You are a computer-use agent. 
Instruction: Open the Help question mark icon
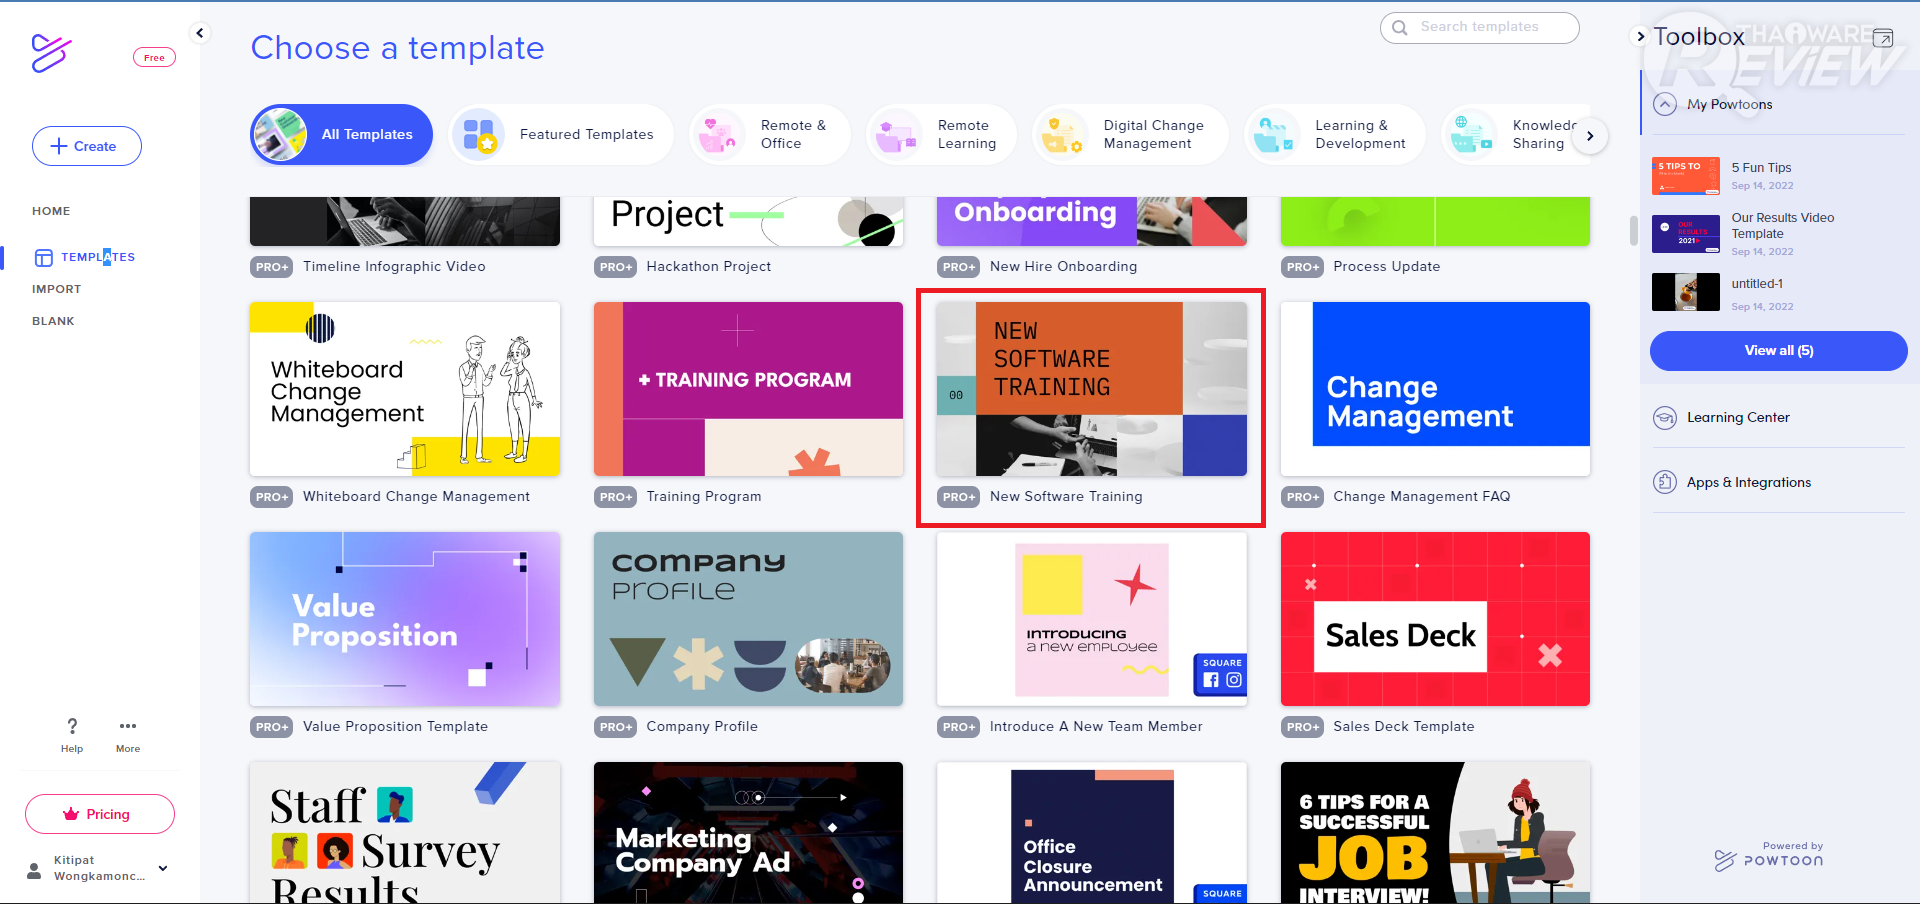pos(72,726)
